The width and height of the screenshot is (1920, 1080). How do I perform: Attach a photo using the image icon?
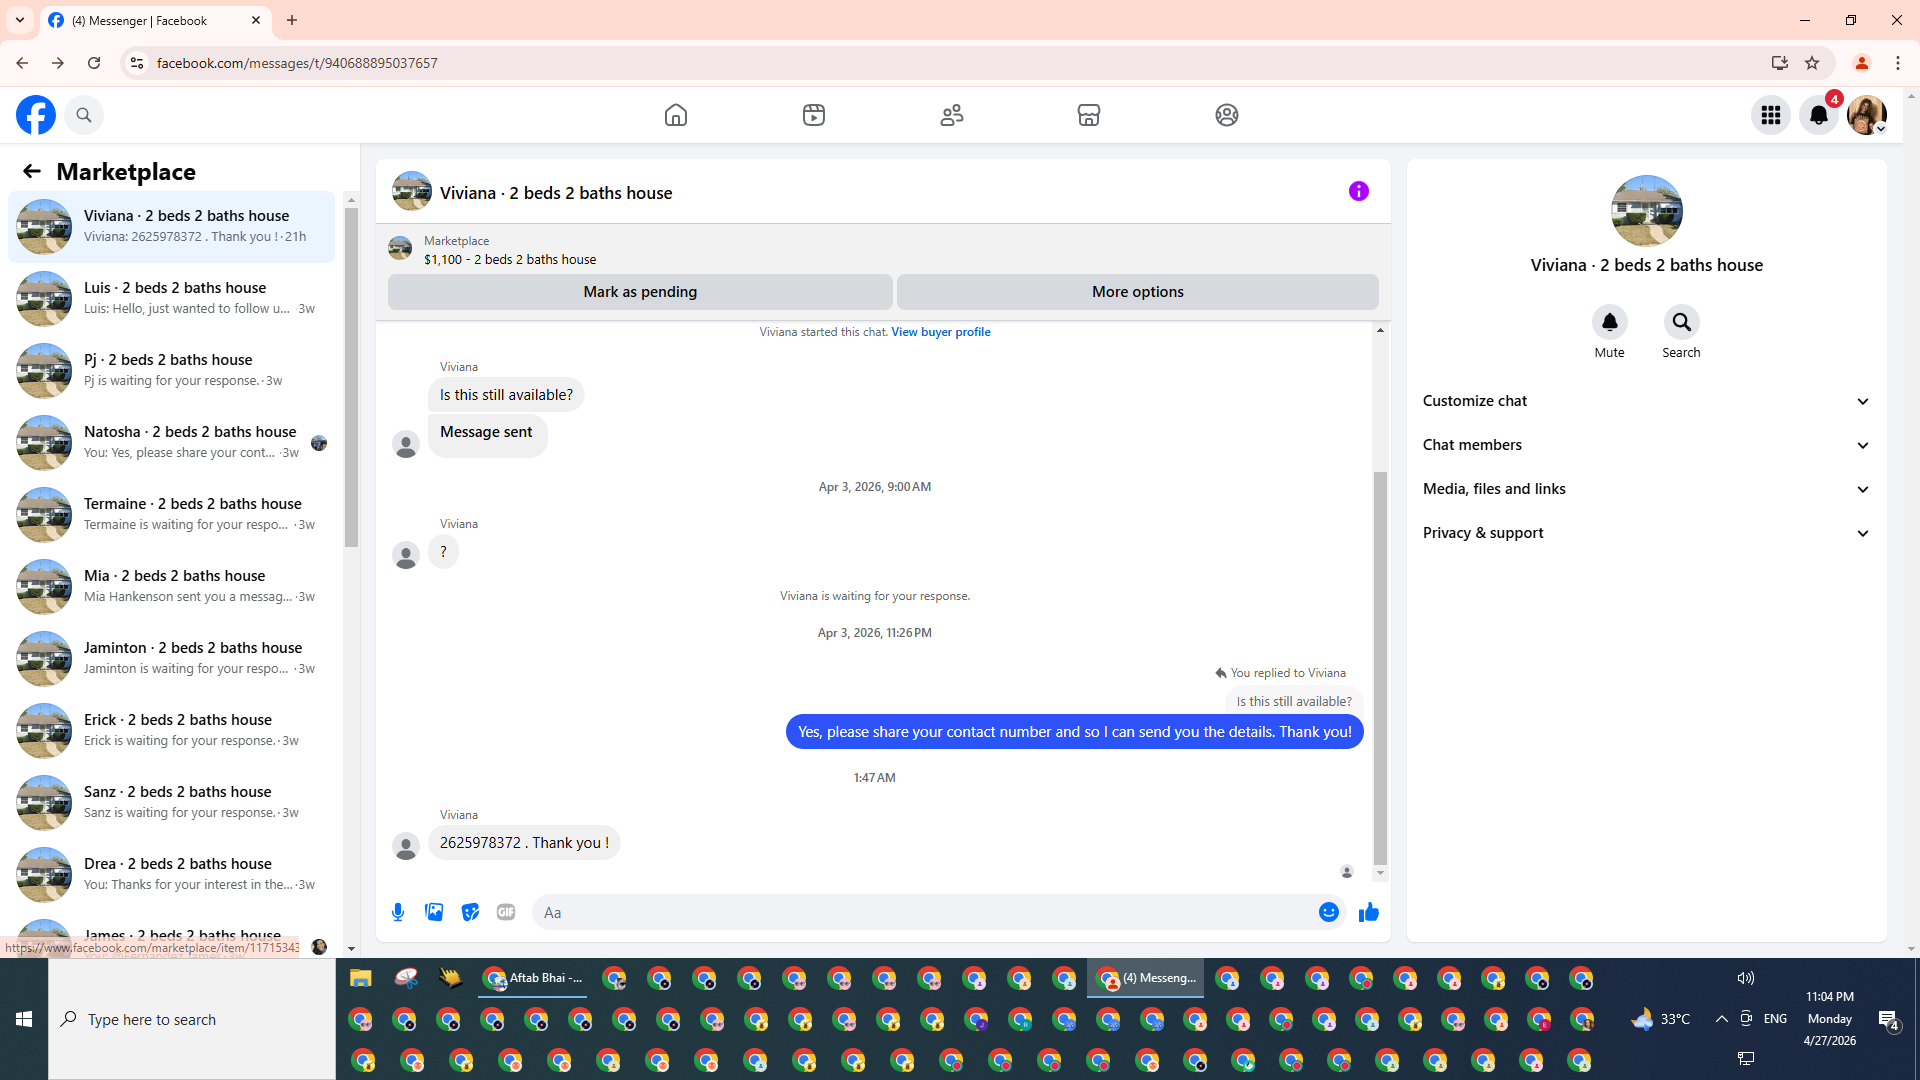click(x=434, y=912)
